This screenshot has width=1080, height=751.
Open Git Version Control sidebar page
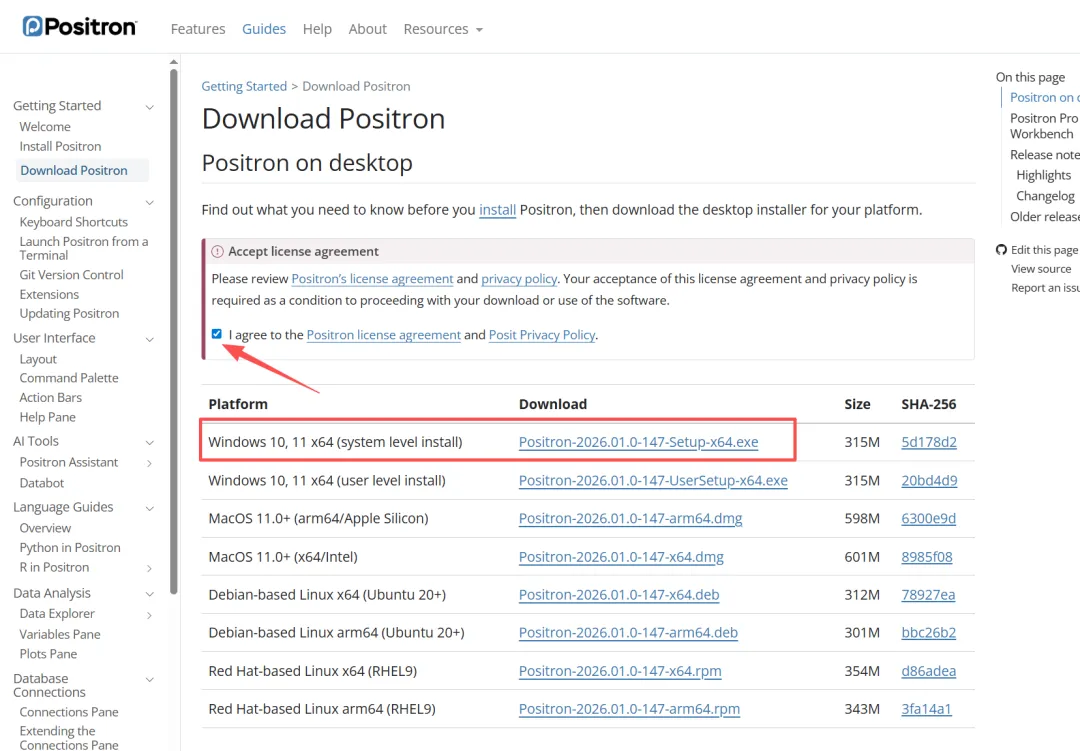pyautogui.click(x=71, y=274)
